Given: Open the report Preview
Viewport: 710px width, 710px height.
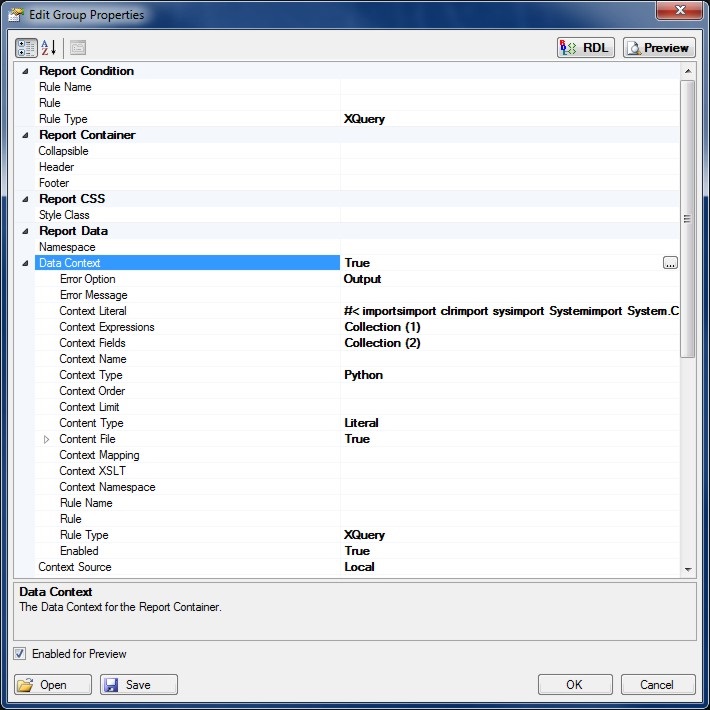Looking at the screenshot, I should point(658,47).
